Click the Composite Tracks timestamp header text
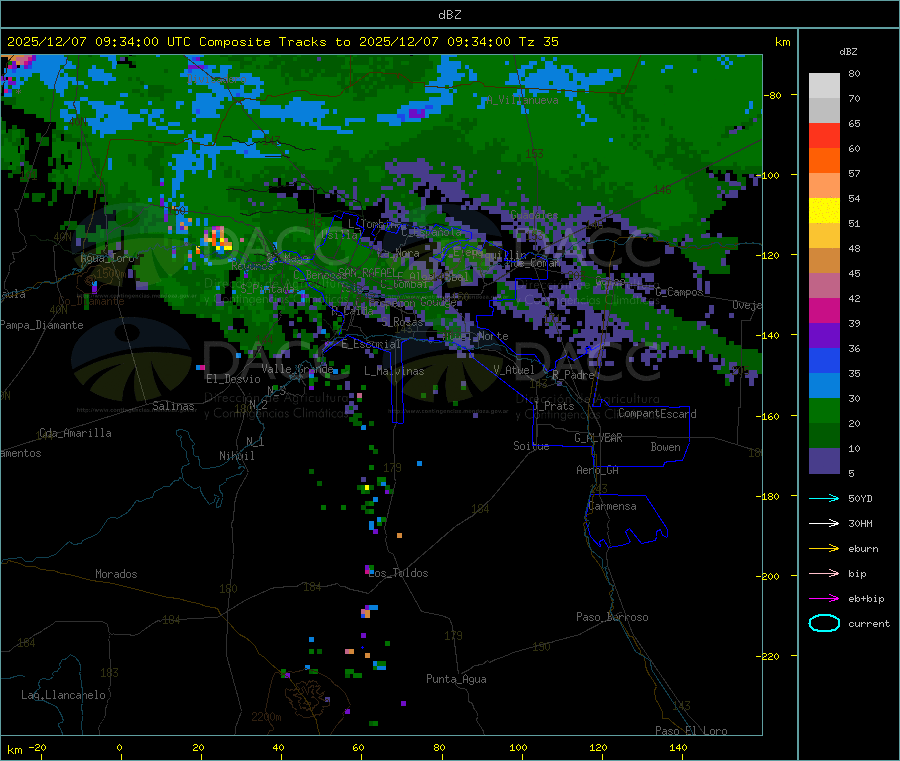Screen dimensions: 900x761 [x=283, y=42]
